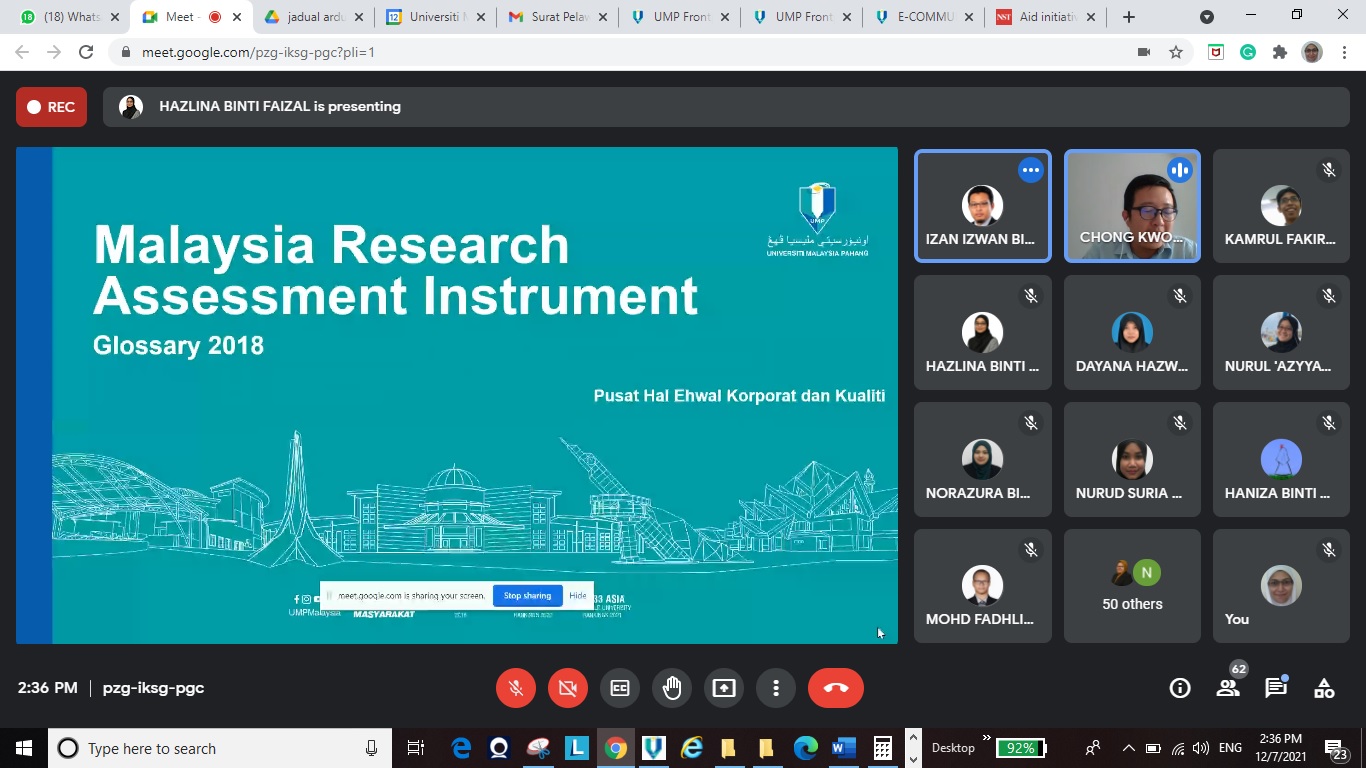Click camera permission icon in address bar

point(1144,52)
